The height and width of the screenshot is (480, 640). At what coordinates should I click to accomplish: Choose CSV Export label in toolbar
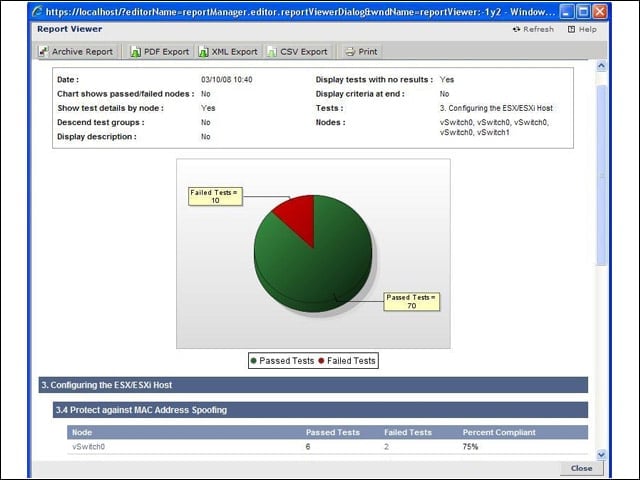[304, 52]
